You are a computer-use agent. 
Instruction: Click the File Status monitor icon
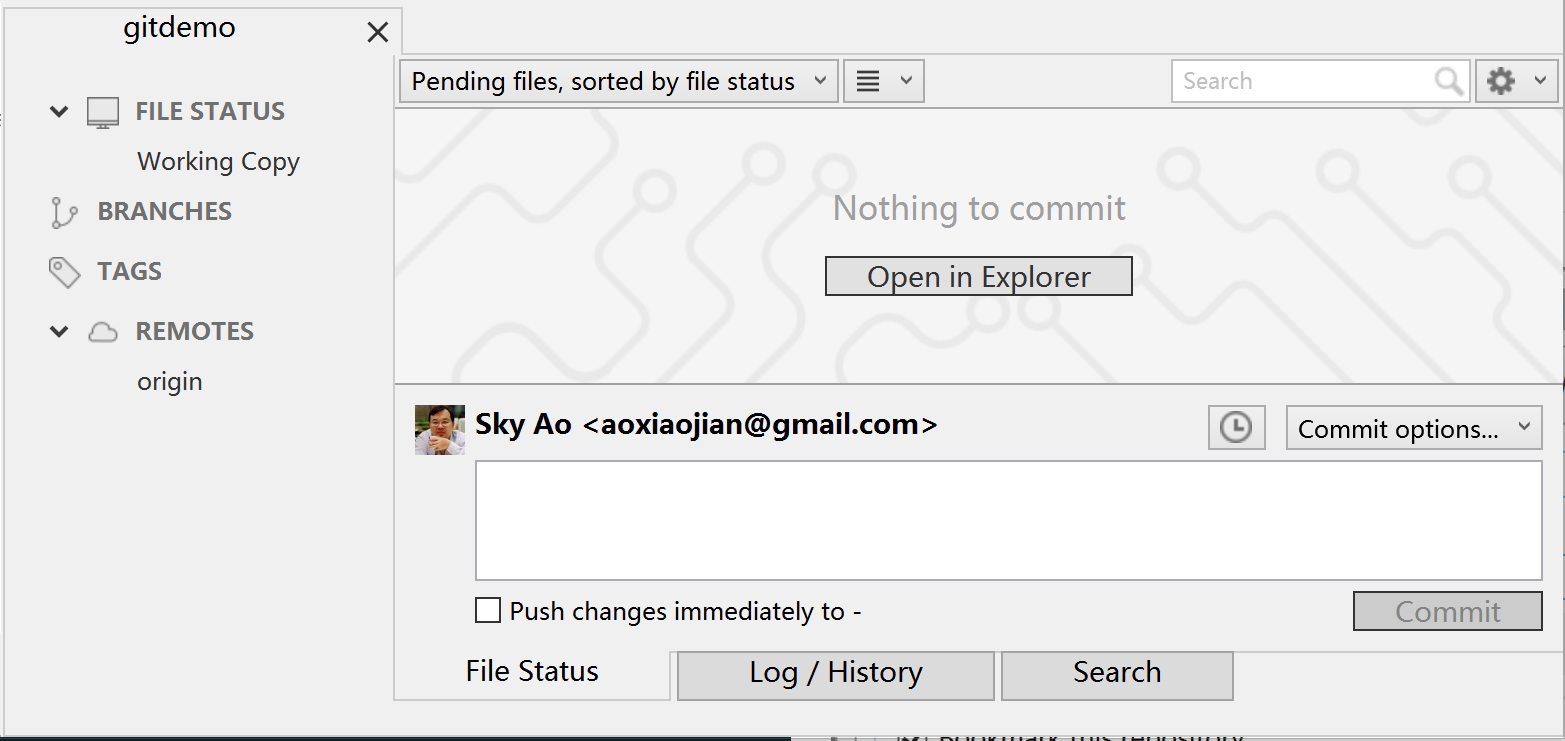[x=103, y=112]
